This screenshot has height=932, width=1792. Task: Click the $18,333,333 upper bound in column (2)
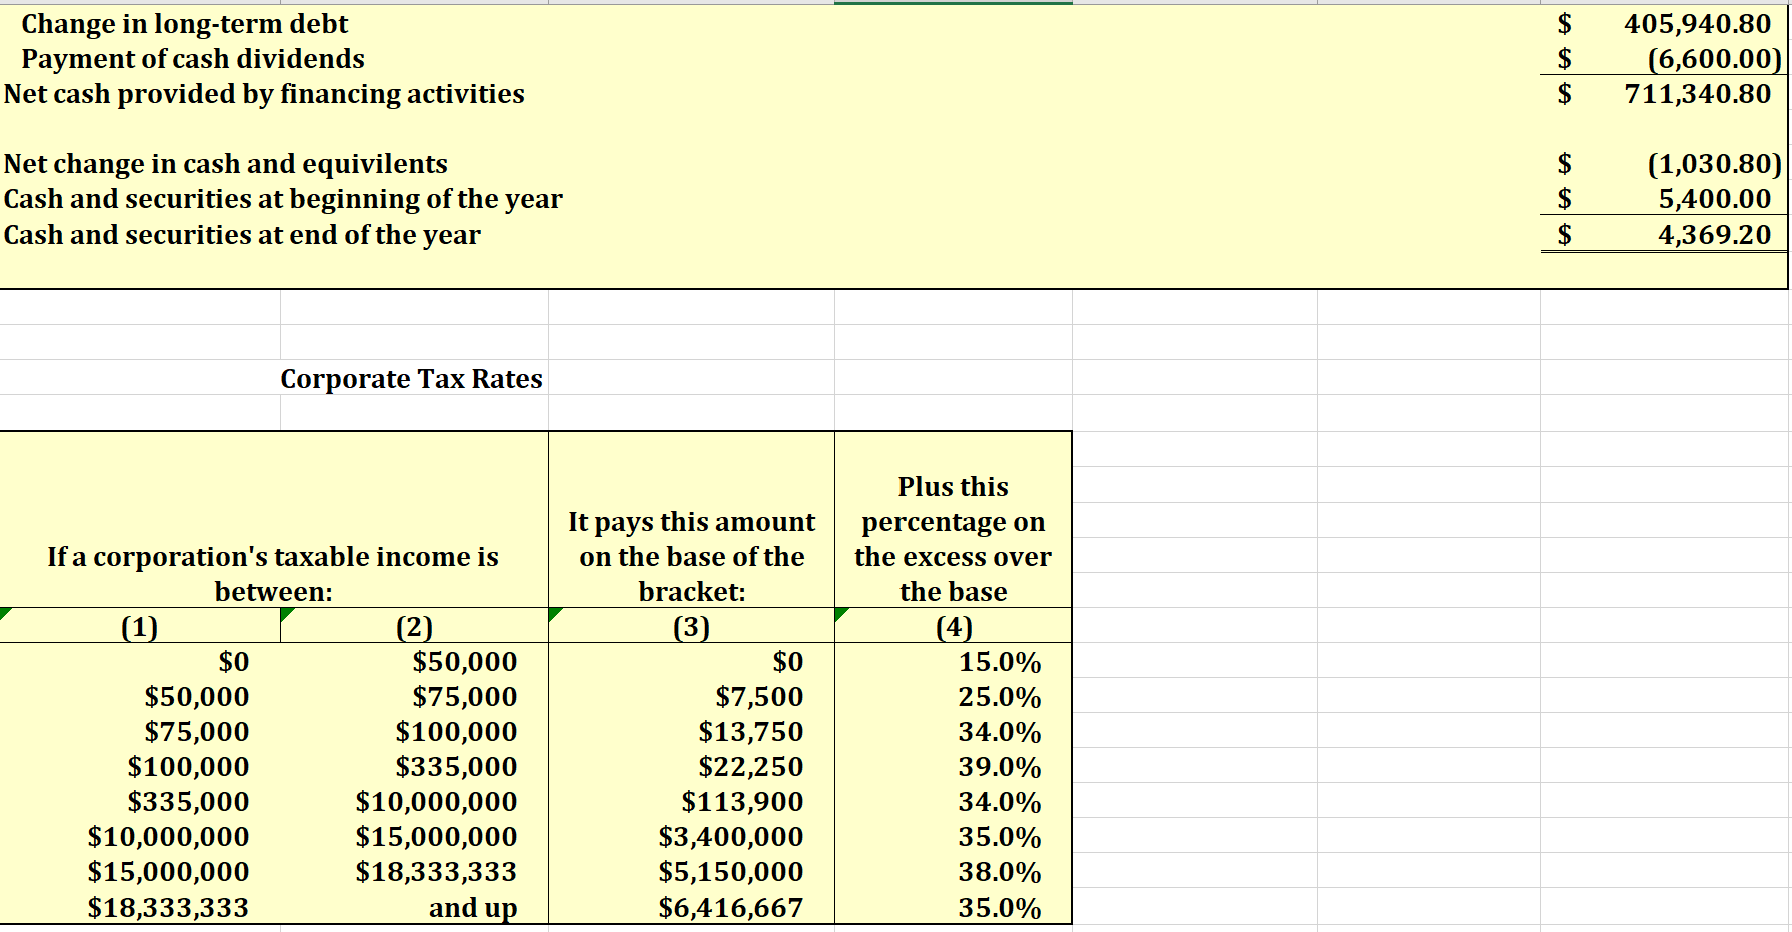(x=437, y=872)
